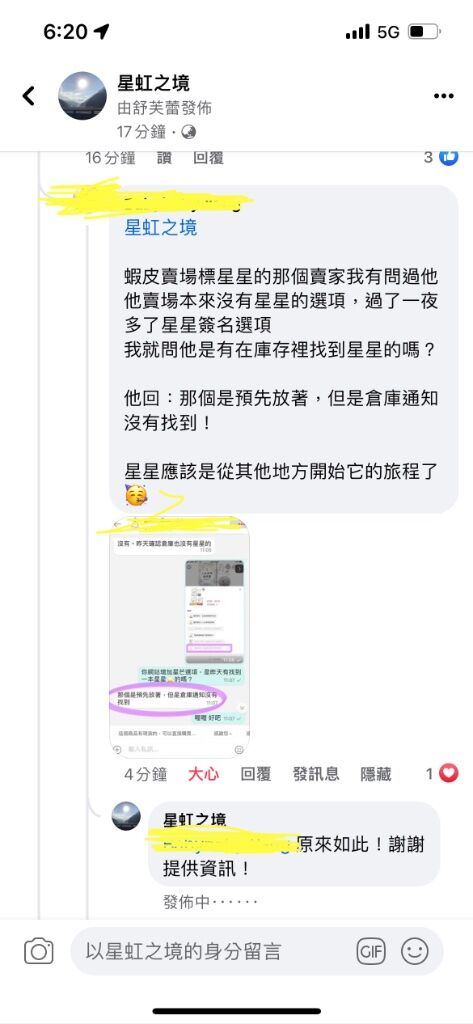Screen dimensions: 473x1024
Task: Tap the globe public-visibility icon
Action: click(189, 132)
